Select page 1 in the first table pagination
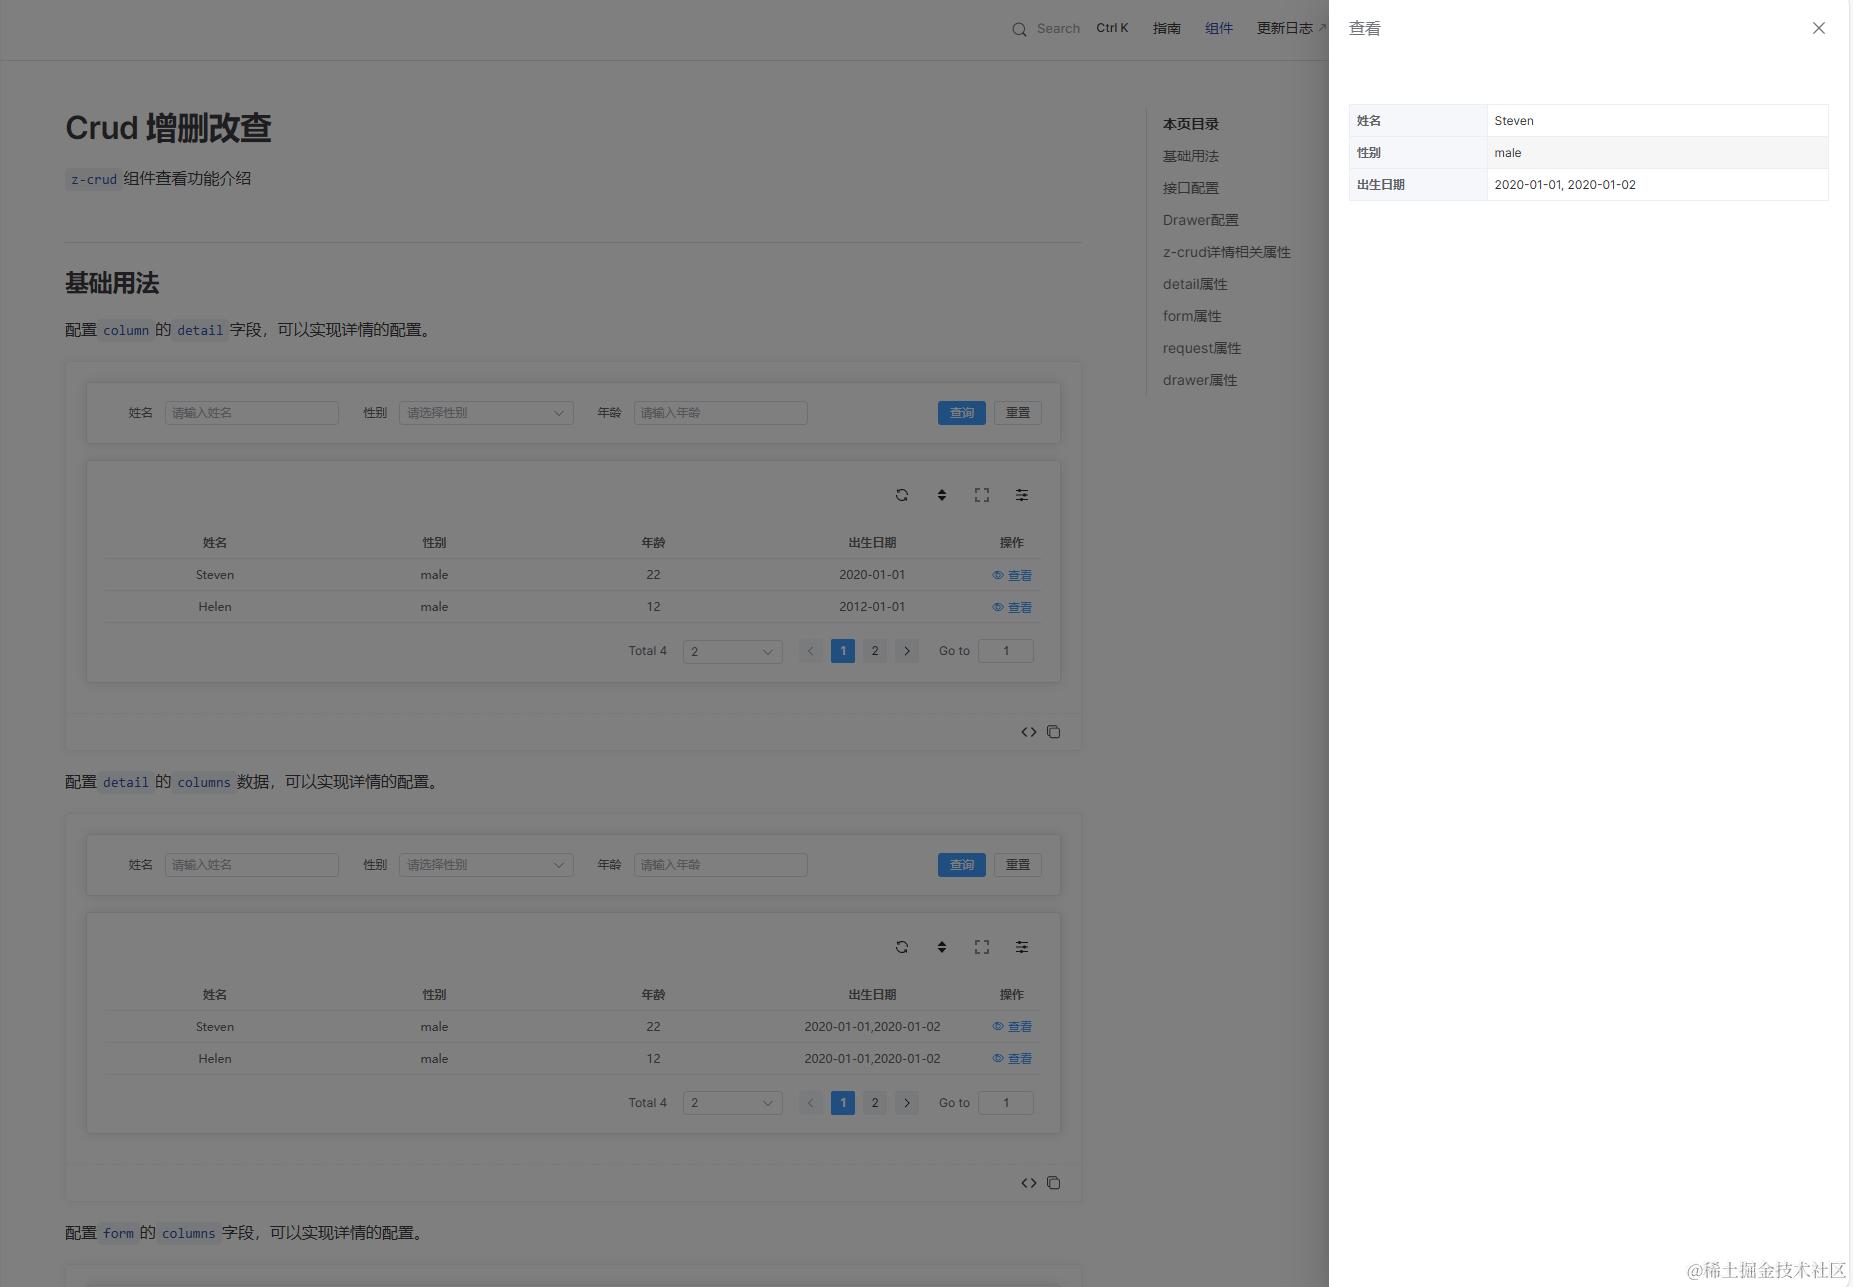The image size is (1853, 1287). point(843,651)
